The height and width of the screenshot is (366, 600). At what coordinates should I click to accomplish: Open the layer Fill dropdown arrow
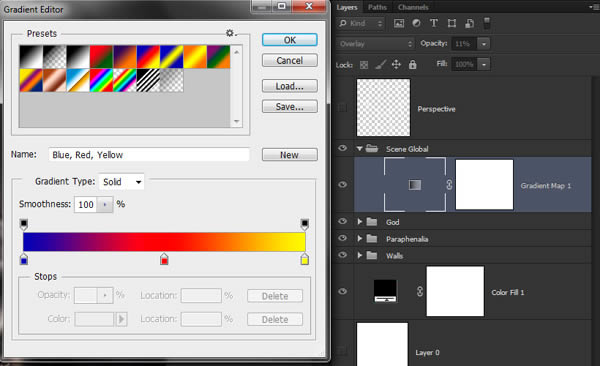click(x=484, y=65)
